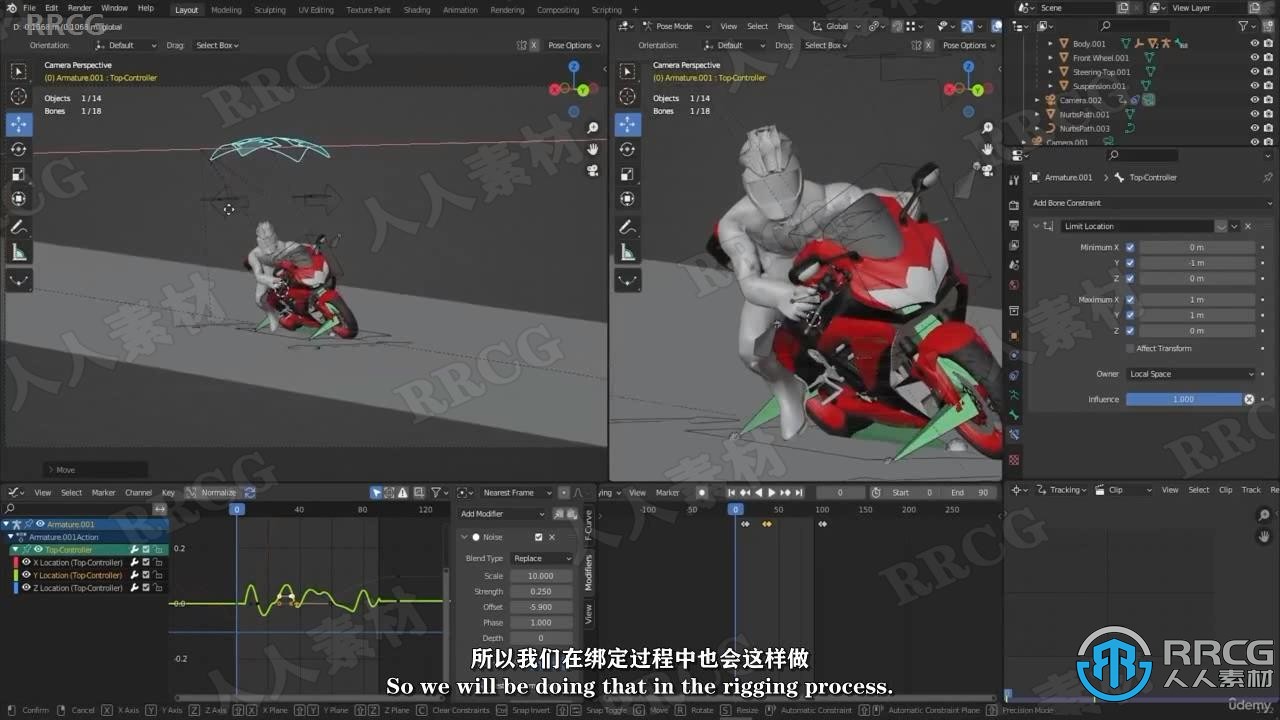Toggle the Noise modifier enabled checkbox
1280x720 pixels.
point(538,537)
